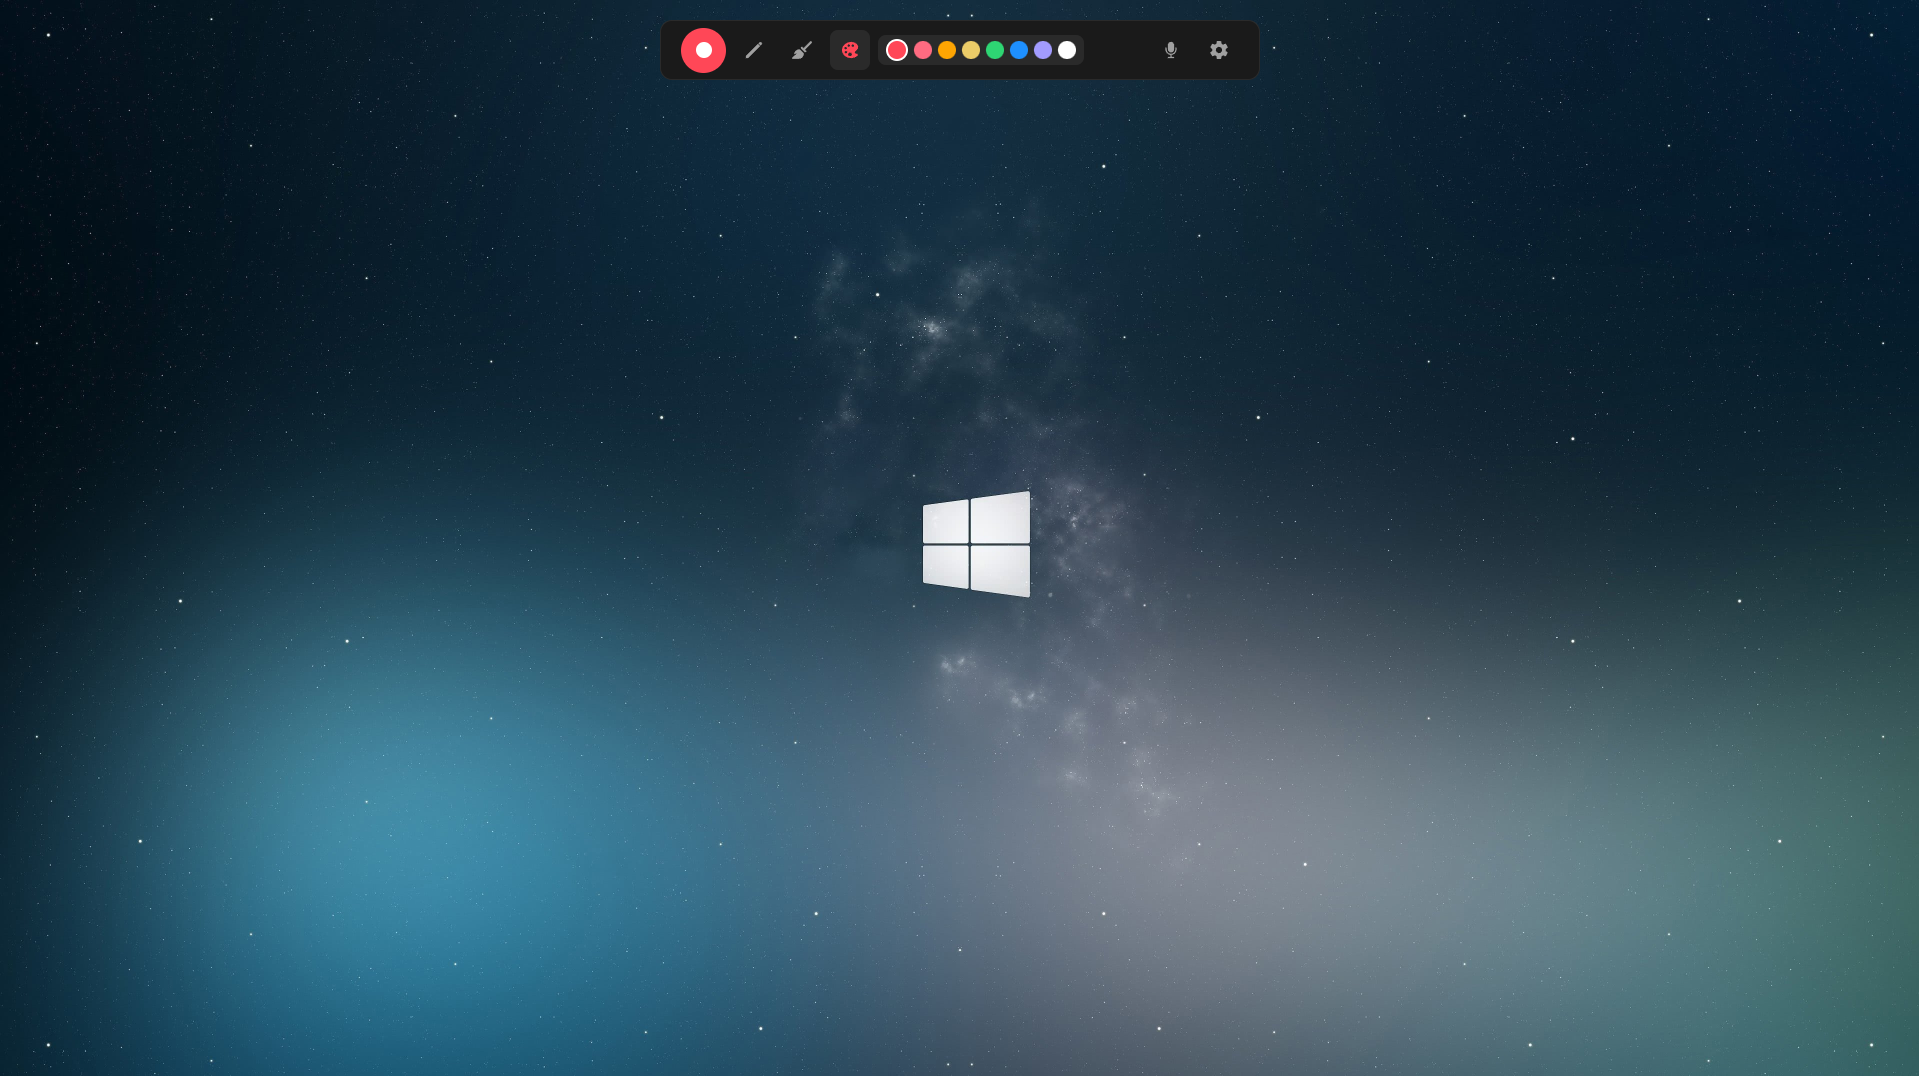This screenshot has width=1919, height=1076.
Task: Select the pencil drawing tool
Action: (x=754, y=50)
